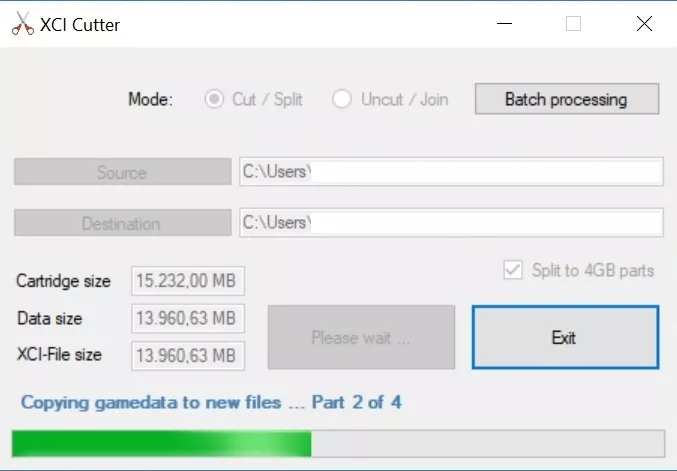Choose the Uncut / Join mode option

pos(343,99)
